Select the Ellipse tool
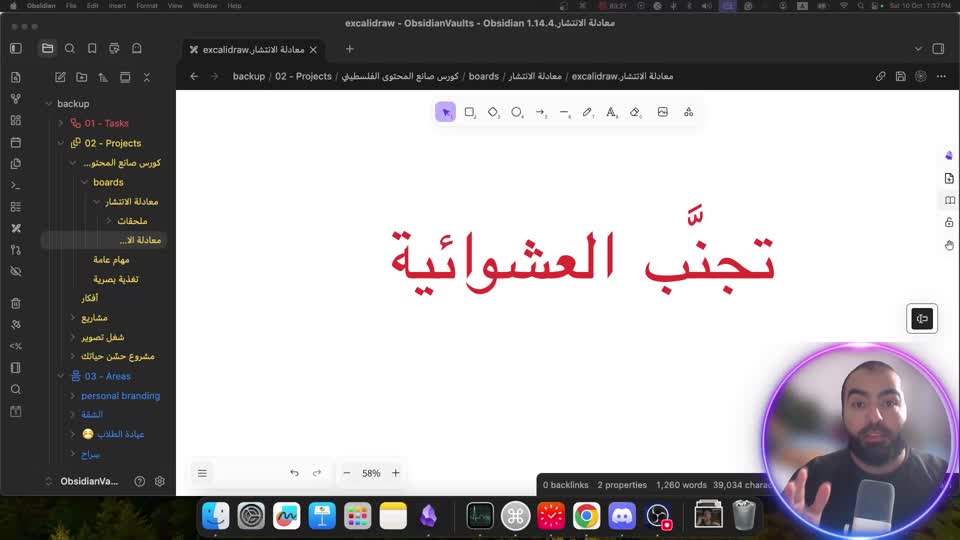The width and height of the screenshot is (960, 540). (x=517, y=112)
